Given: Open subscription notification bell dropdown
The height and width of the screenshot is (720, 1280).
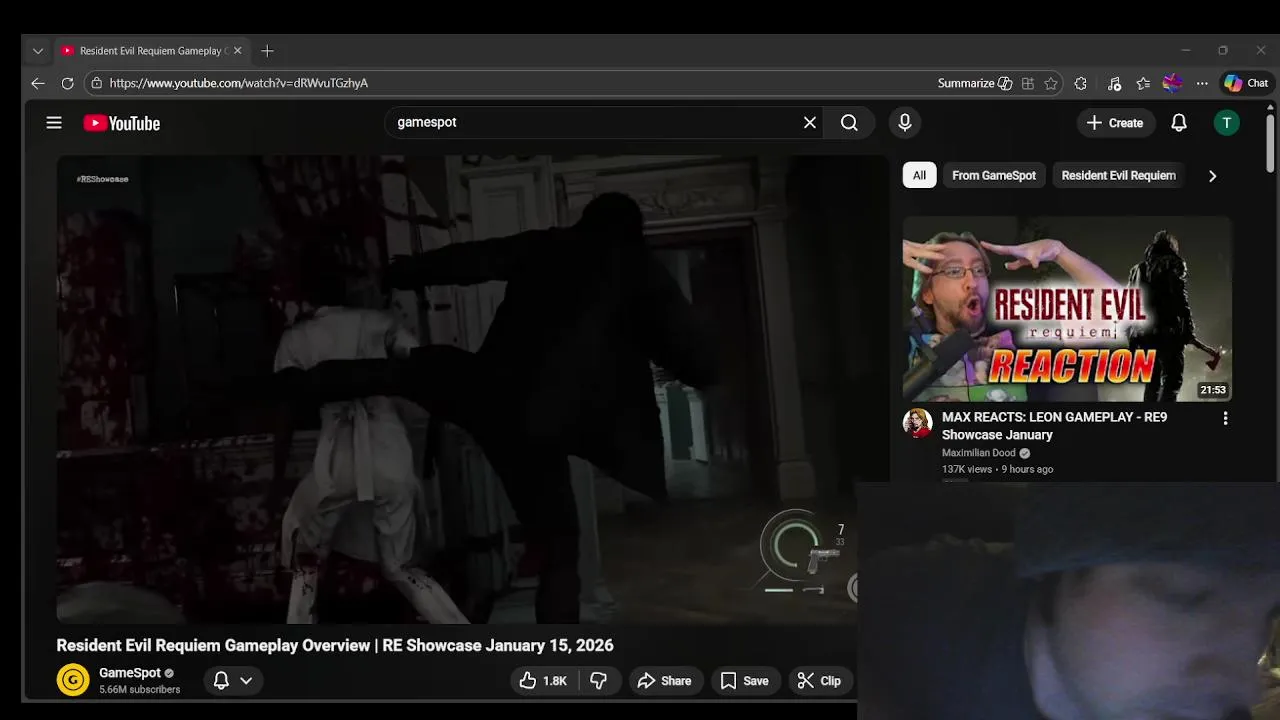Looking at the screenshot, I should pos(232,681).
